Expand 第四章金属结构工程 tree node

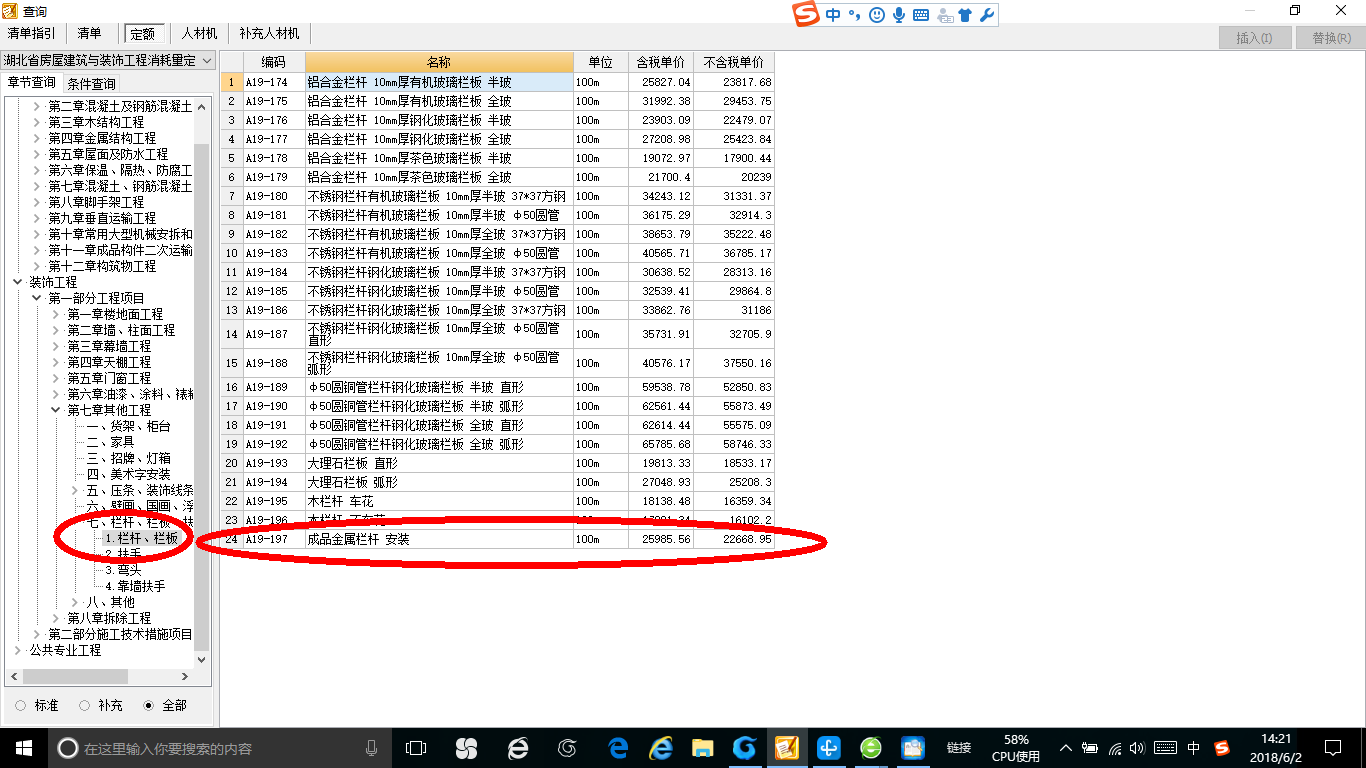pyautogui.click(x=37, y=138)
